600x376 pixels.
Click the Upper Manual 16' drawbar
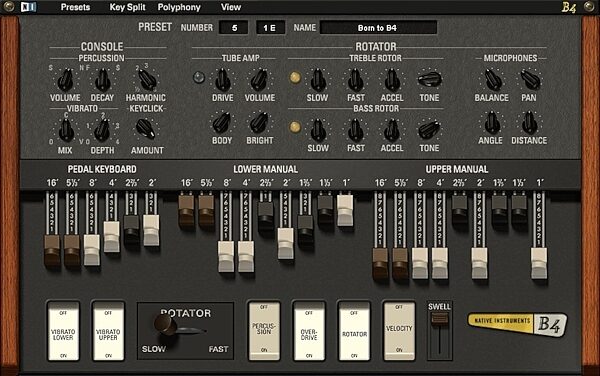[x=380, y=264]
